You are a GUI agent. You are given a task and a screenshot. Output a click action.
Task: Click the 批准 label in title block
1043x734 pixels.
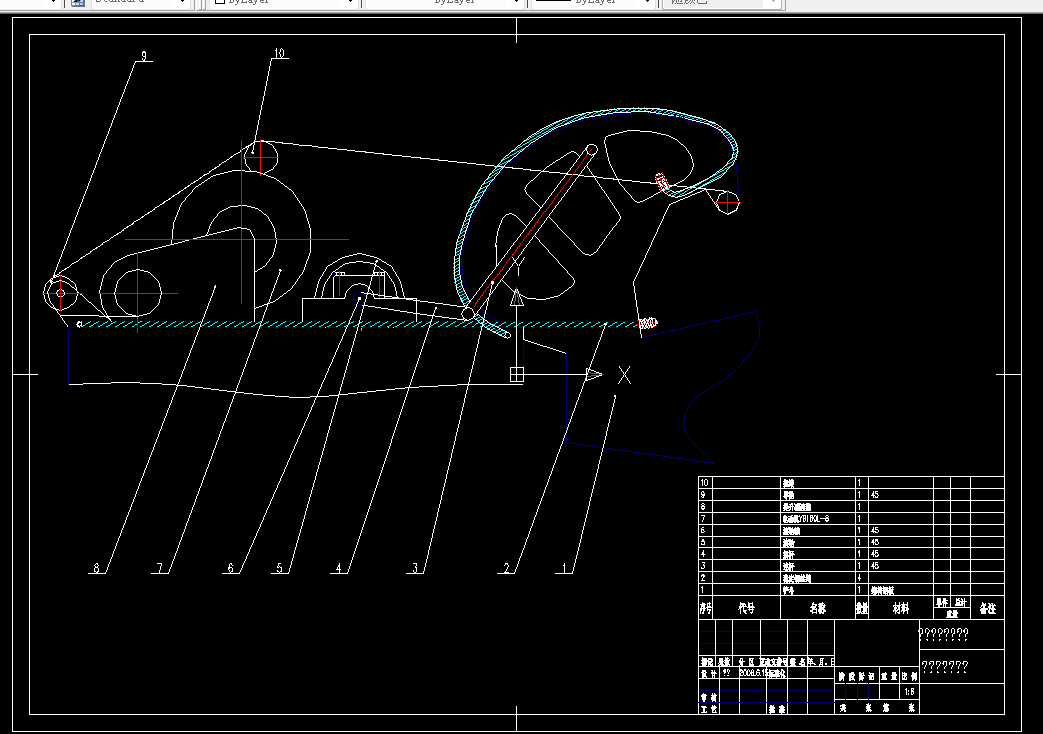coord(777,709)
